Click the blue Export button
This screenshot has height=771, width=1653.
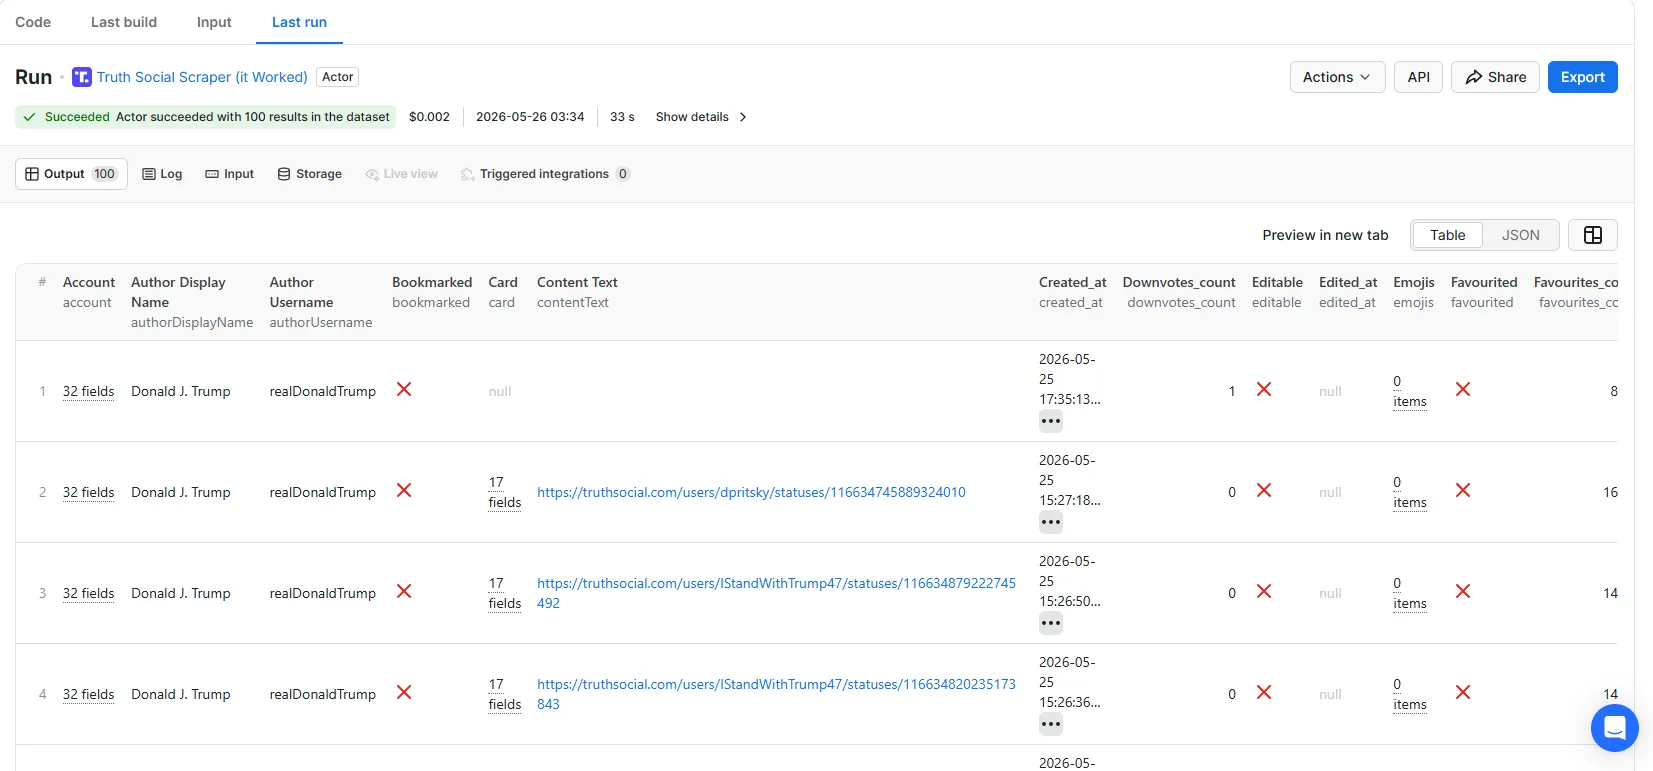(1582, 77)
